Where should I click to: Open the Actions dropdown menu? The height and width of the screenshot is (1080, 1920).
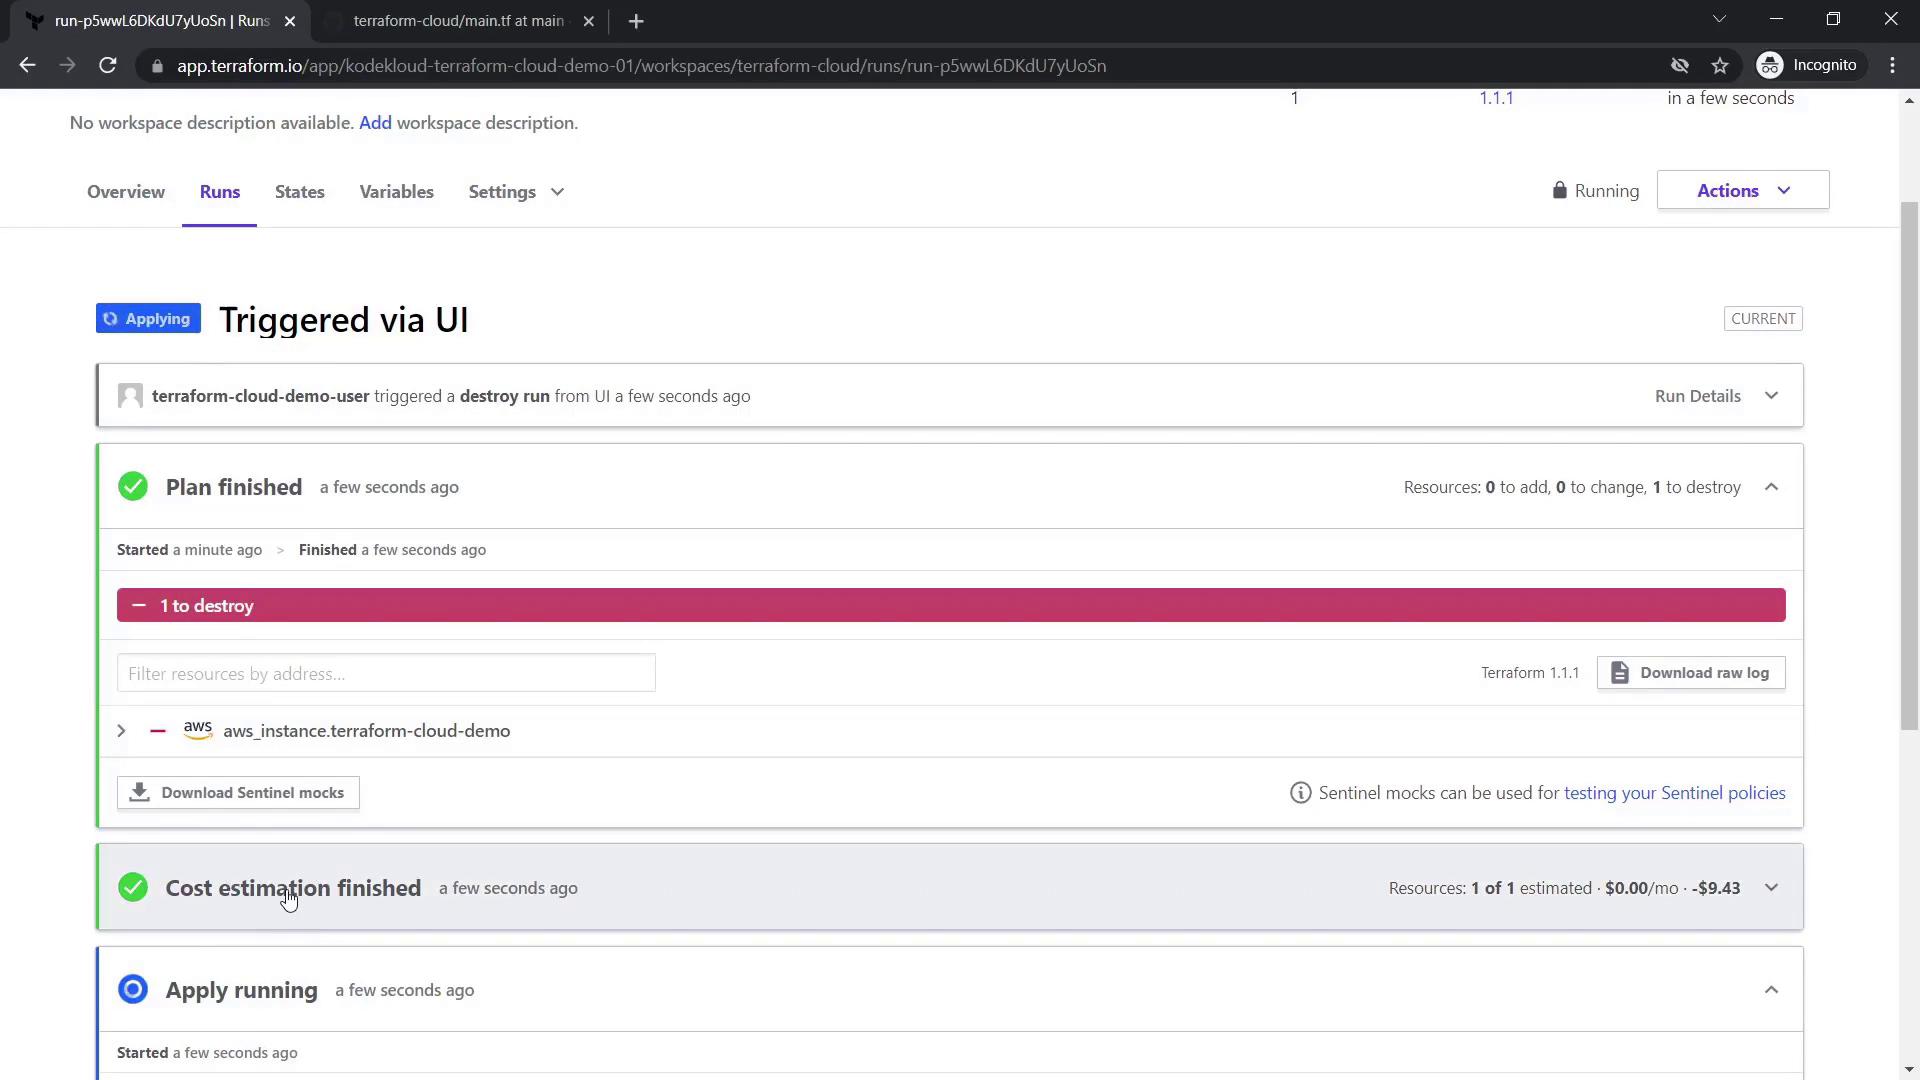[x=1742, y=191]
